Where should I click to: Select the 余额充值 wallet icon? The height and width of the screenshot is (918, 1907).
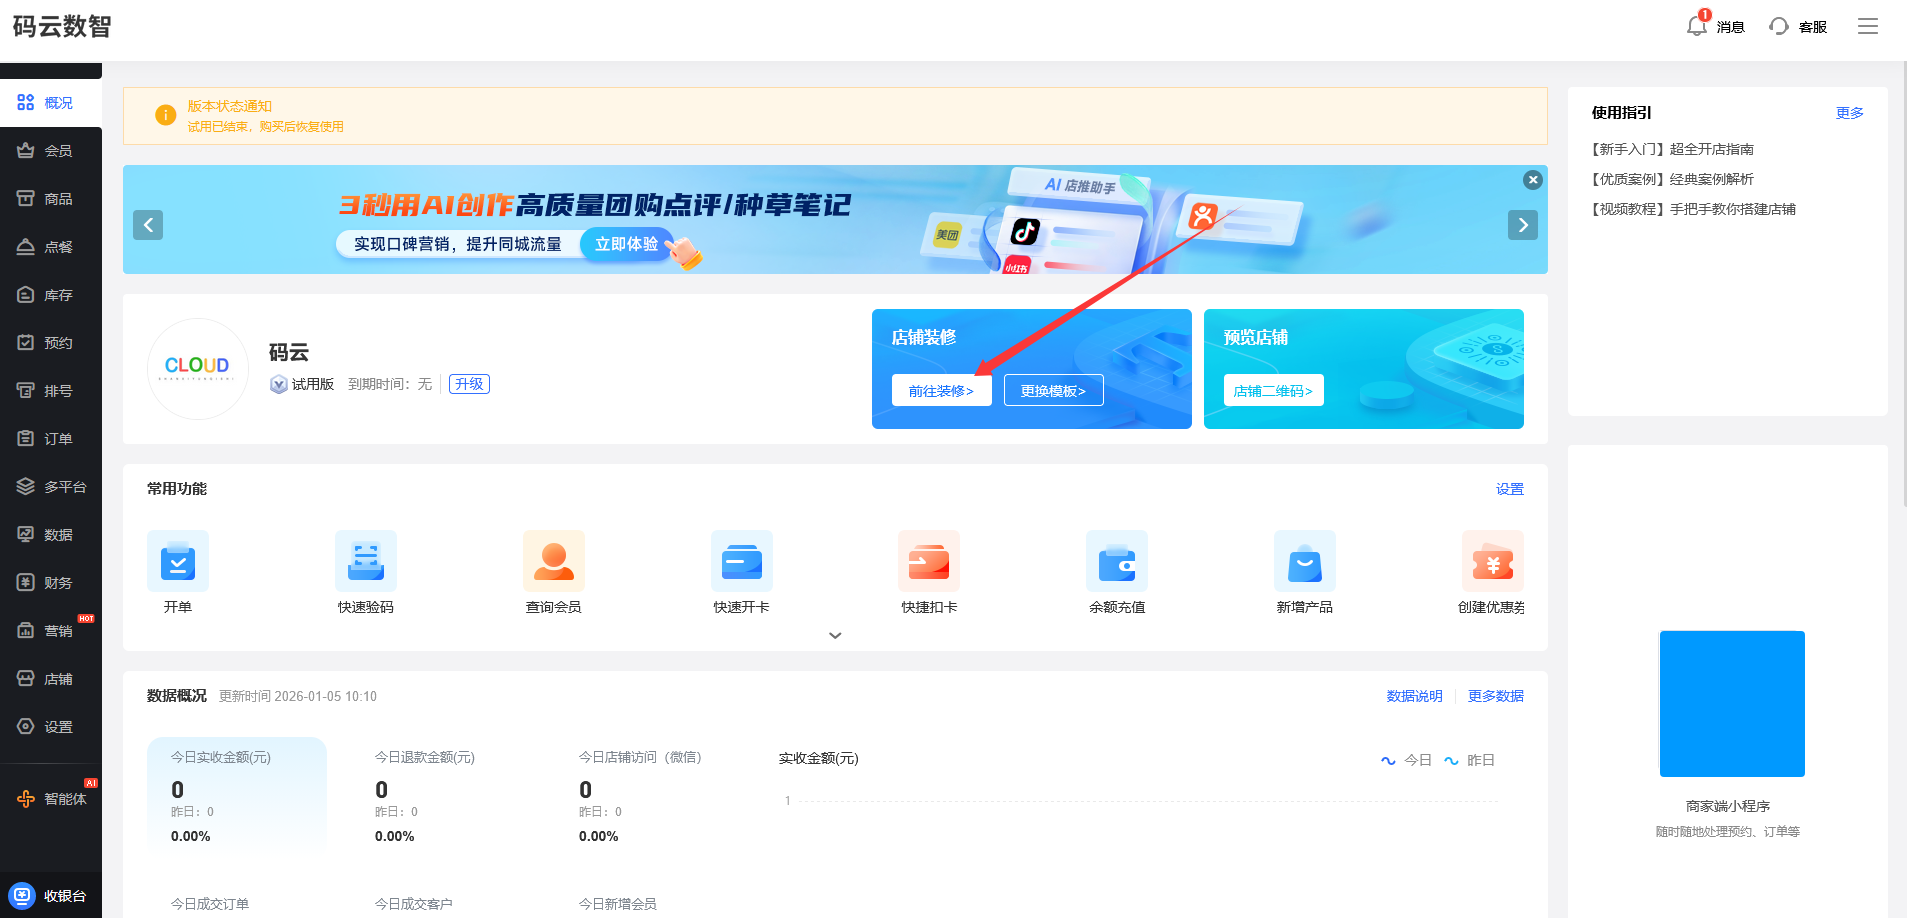click(x=1116, y=562)
